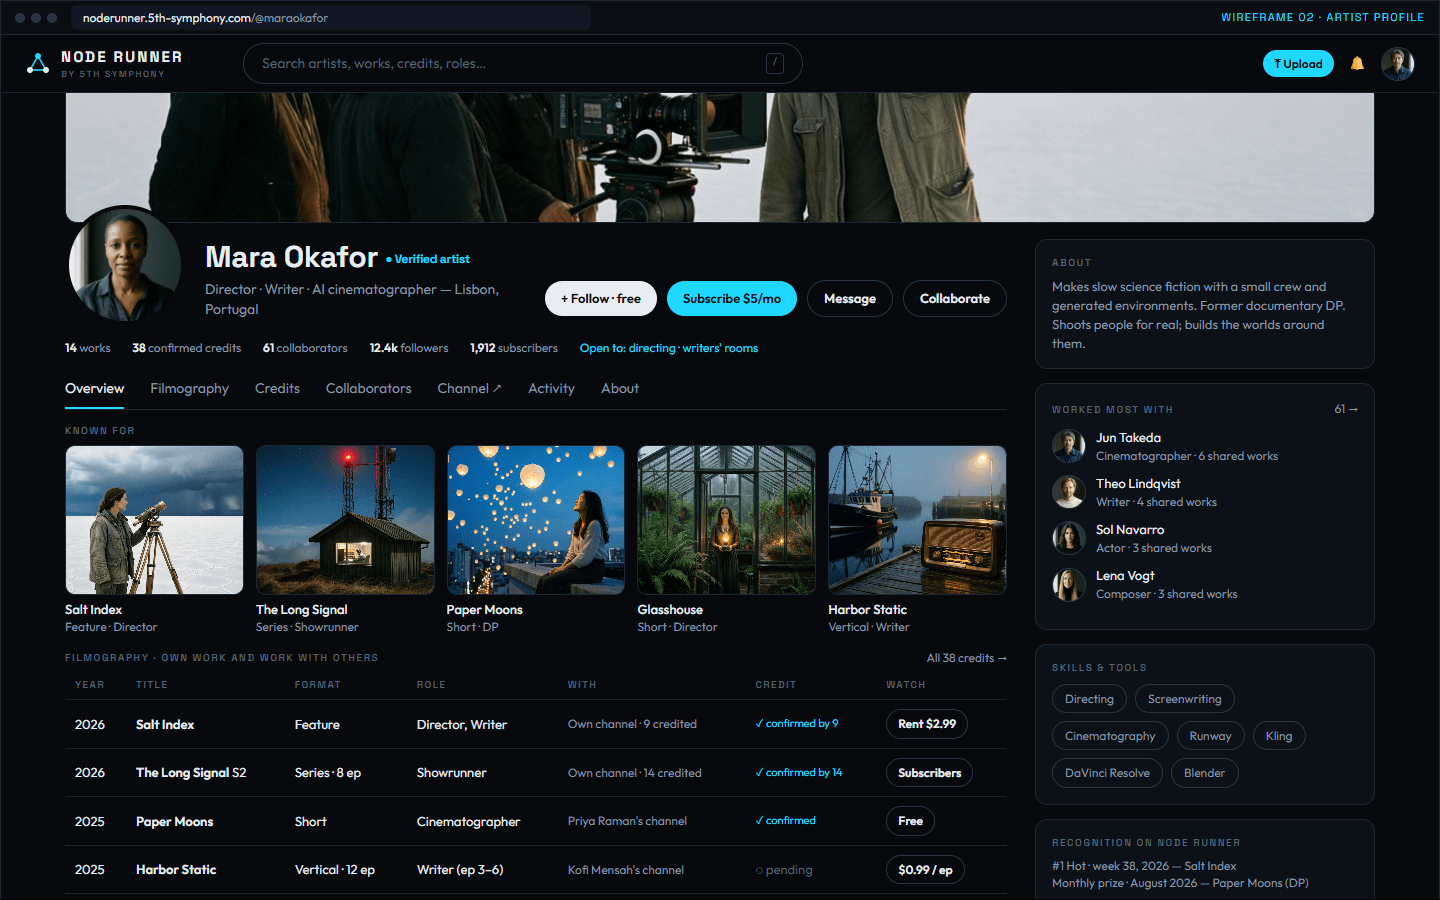This screenshot has width=1440, height=900.
Task: Click Subscribers button for The Long Signal S2
Action: 930,773
